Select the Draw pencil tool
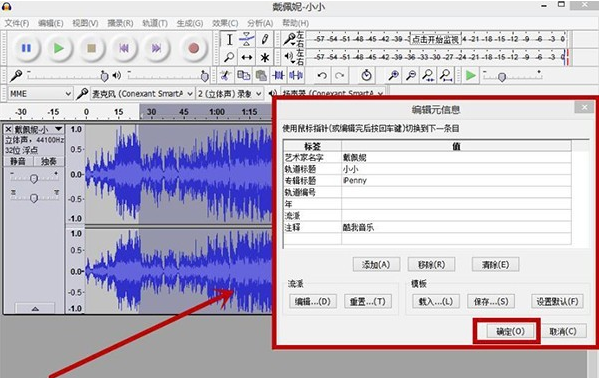601x378 pixels. point(265,39)
